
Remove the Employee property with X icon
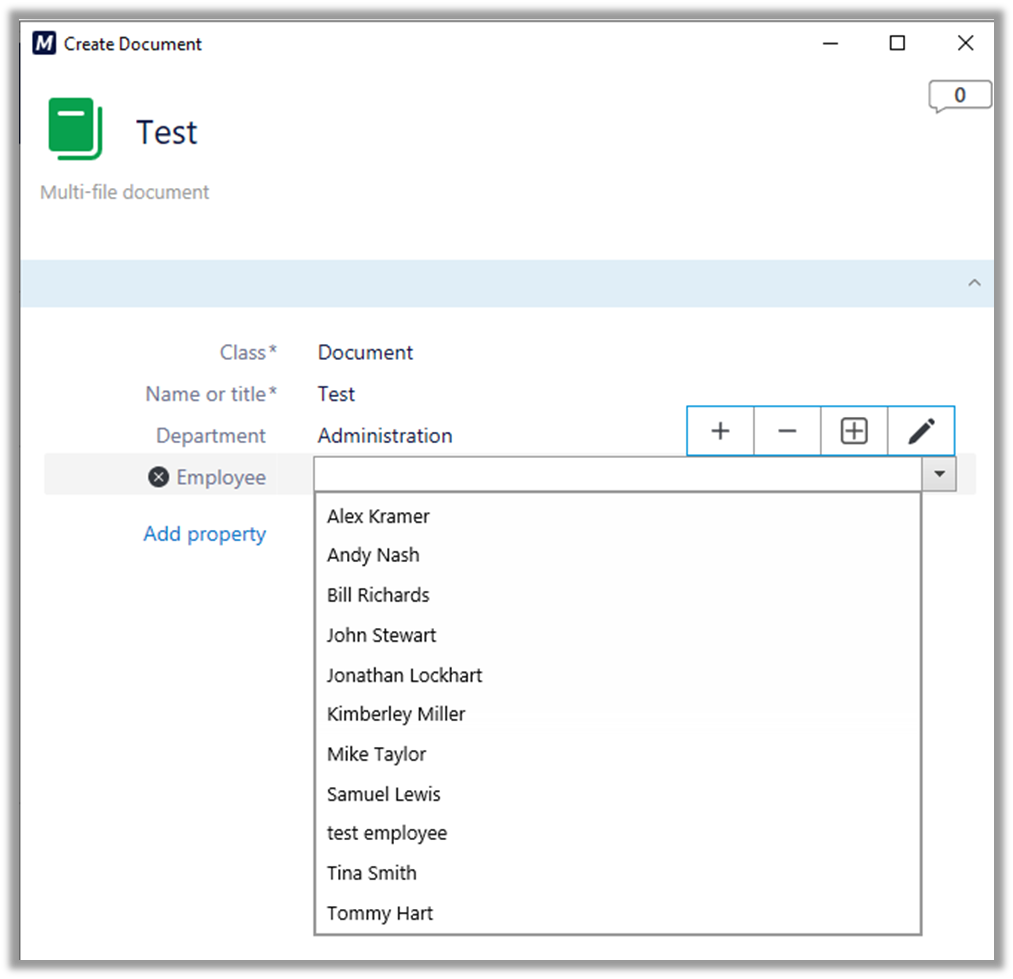click(x=158, y=477)
